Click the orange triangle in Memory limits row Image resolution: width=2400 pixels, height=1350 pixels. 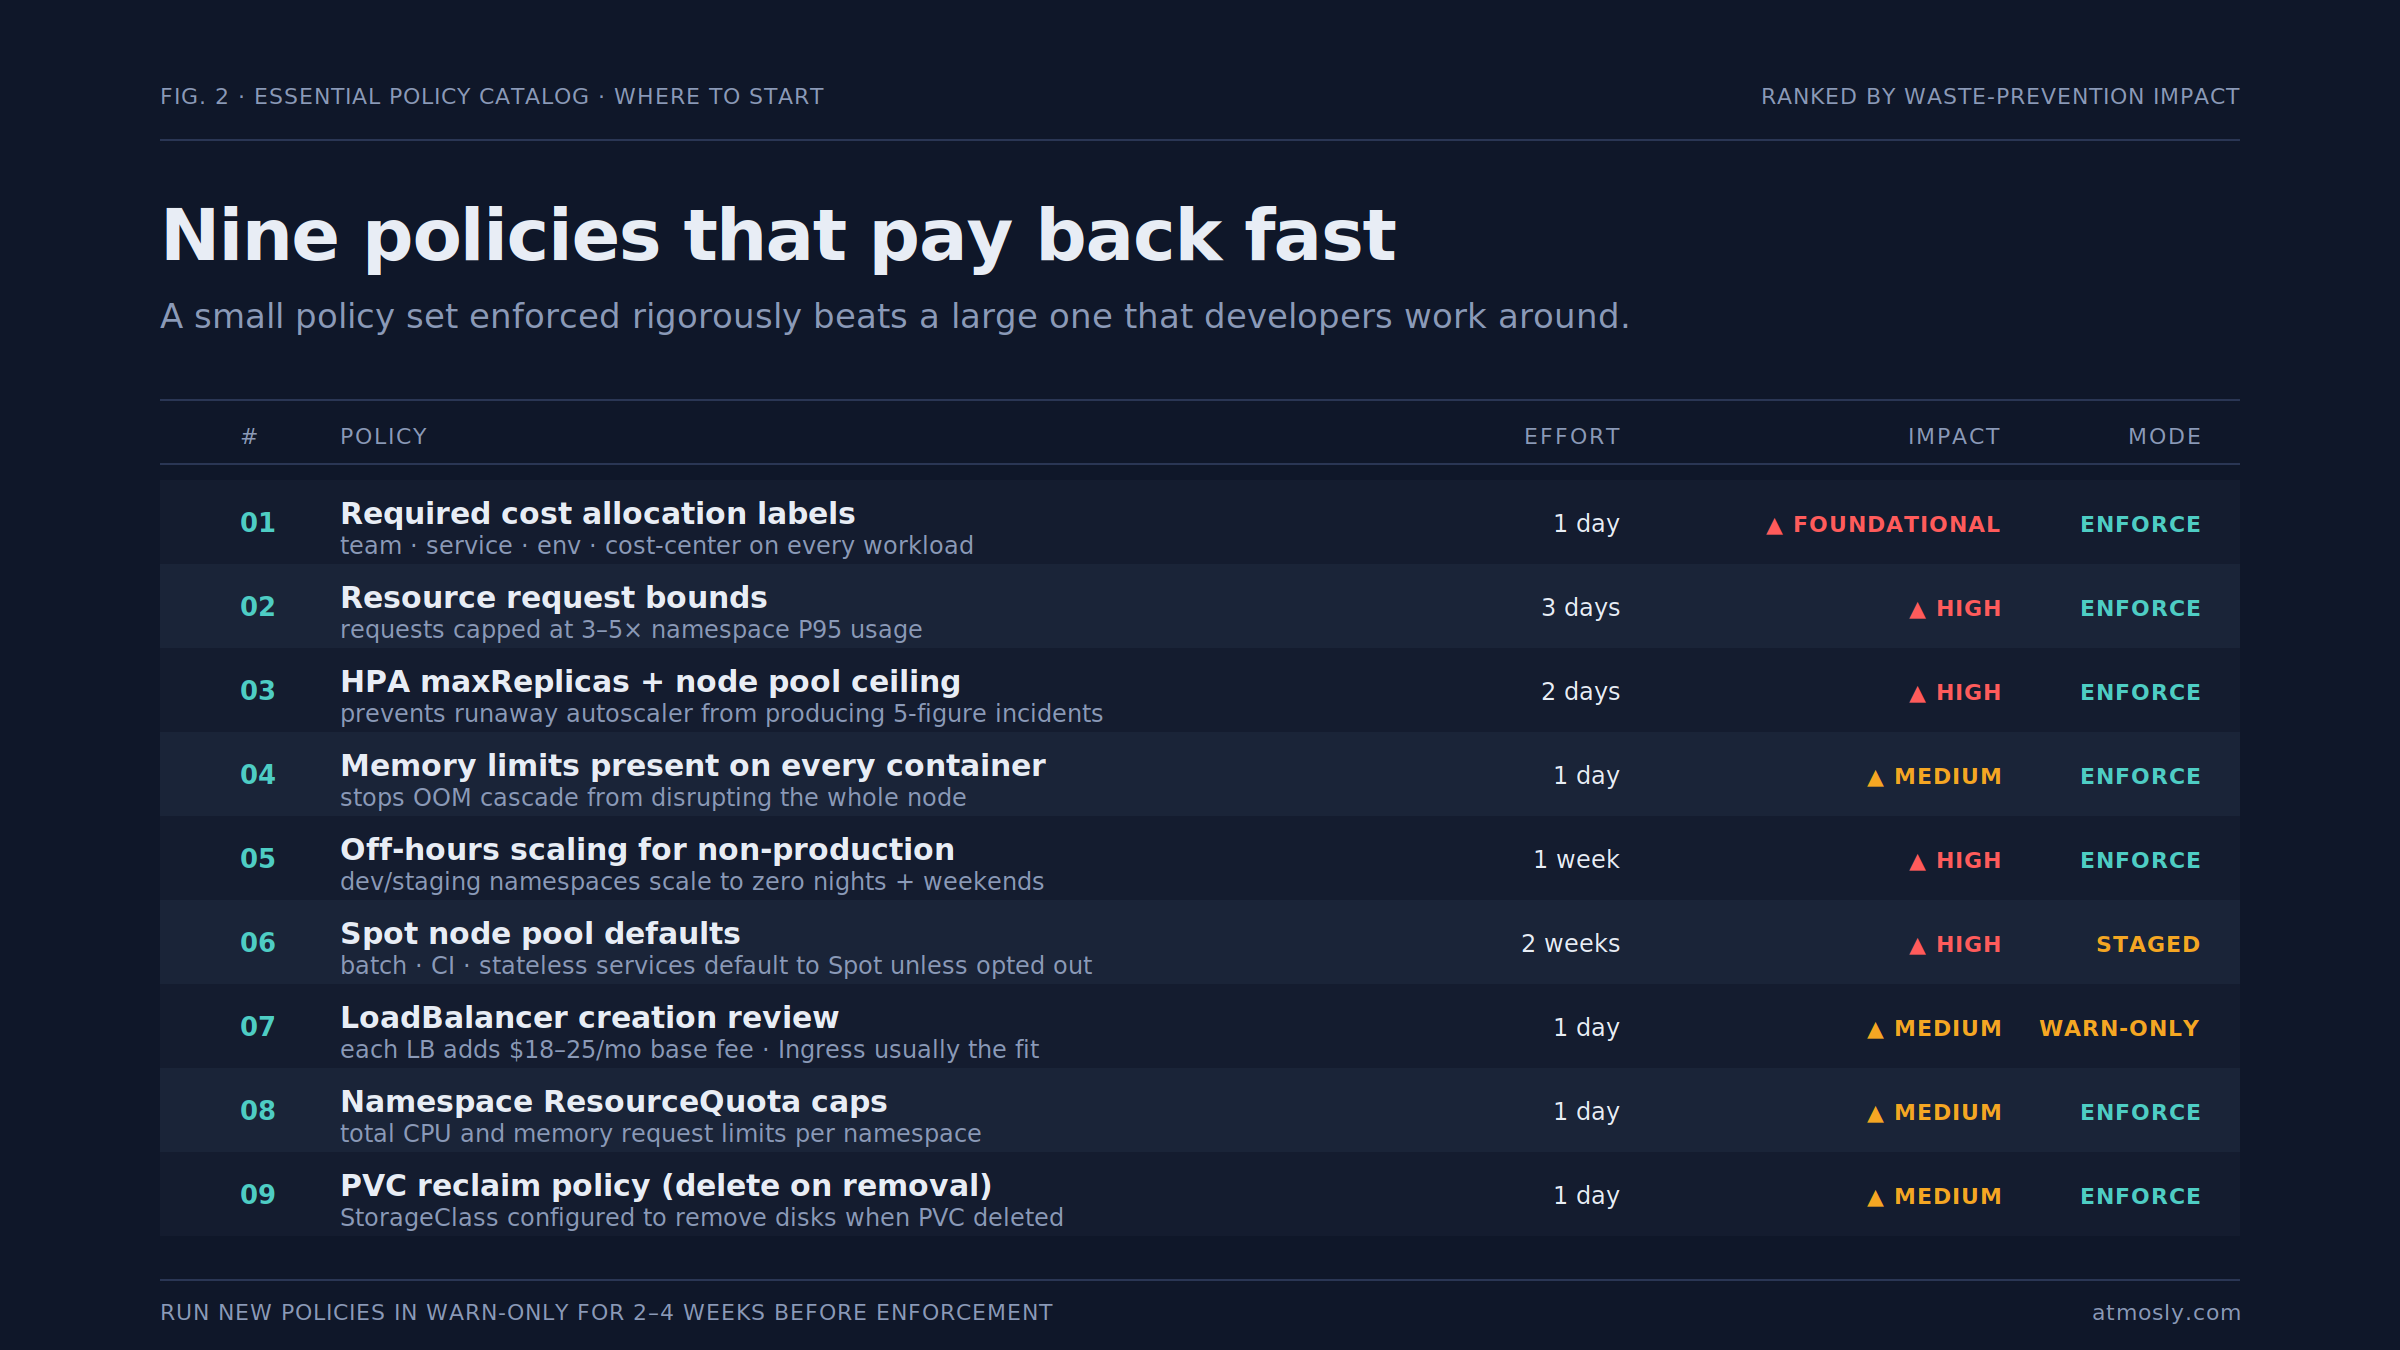pyautogui.click(x=1875, y=778)
